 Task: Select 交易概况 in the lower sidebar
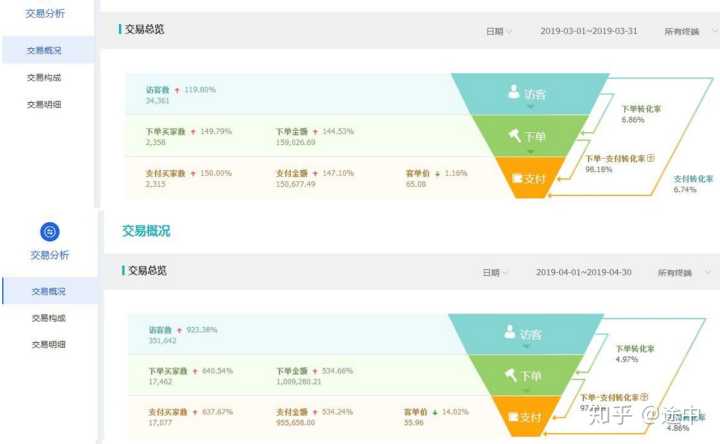point(50,291)
